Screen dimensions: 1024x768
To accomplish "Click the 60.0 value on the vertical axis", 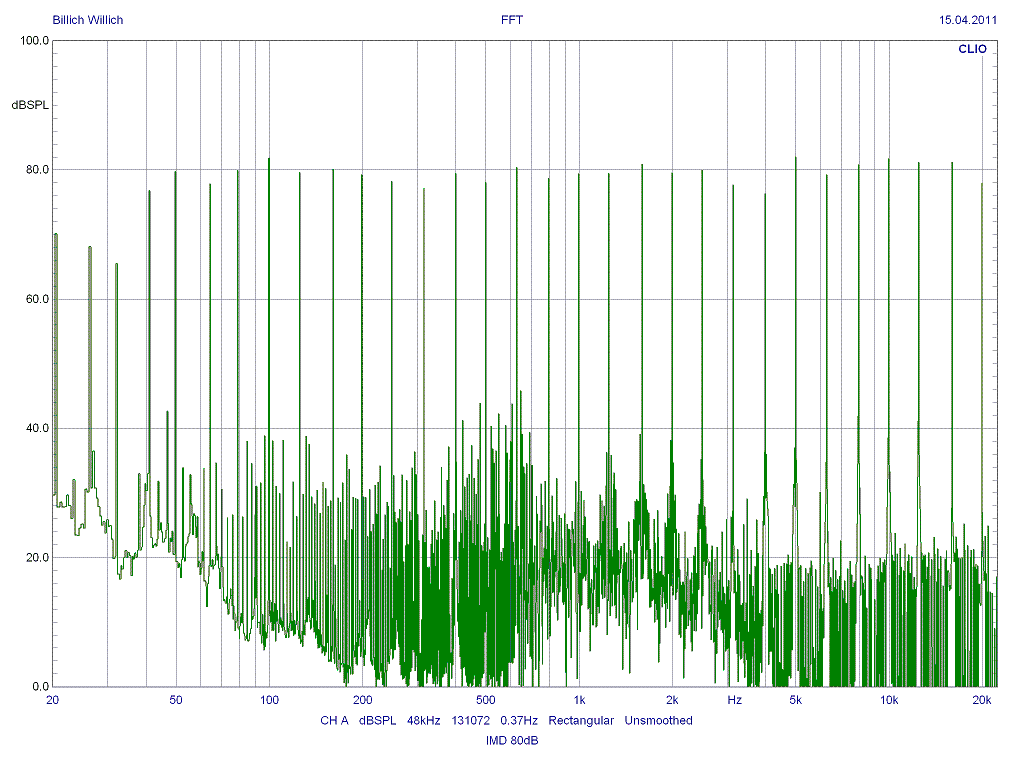I will [37, 299].
